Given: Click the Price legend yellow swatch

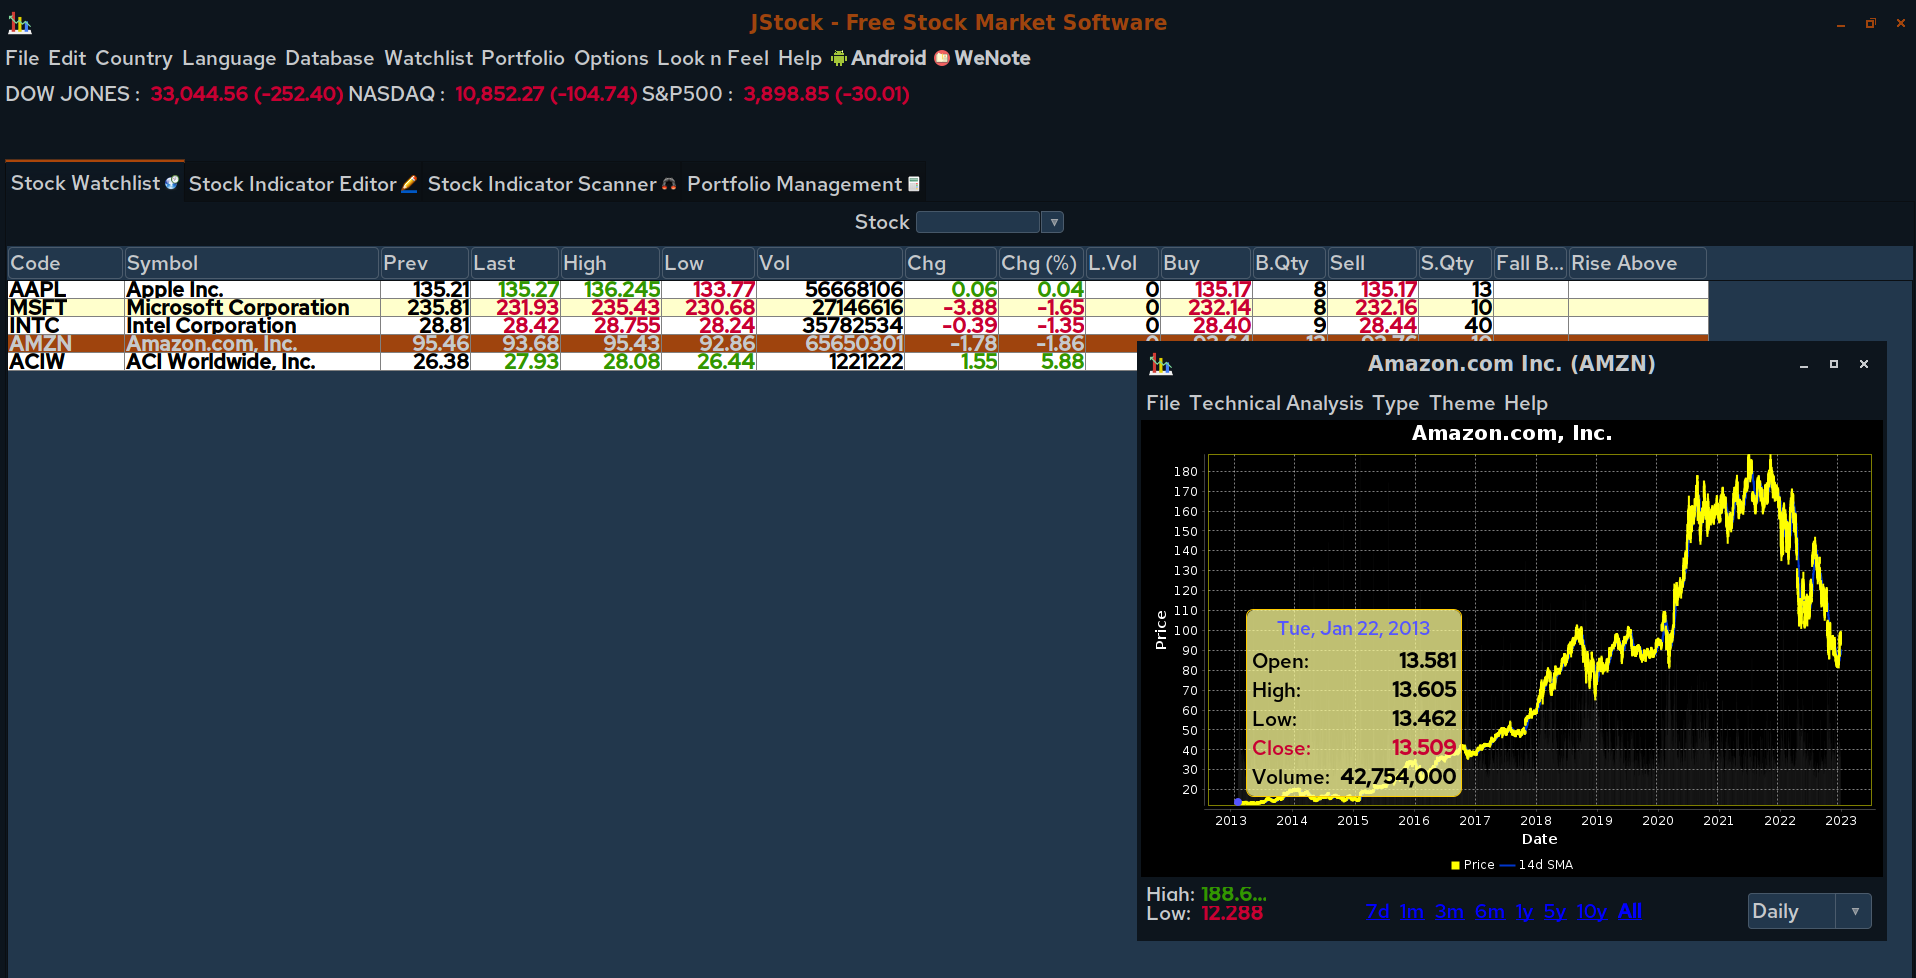Looking at the screenshot, I should [x=1455, y=865].
